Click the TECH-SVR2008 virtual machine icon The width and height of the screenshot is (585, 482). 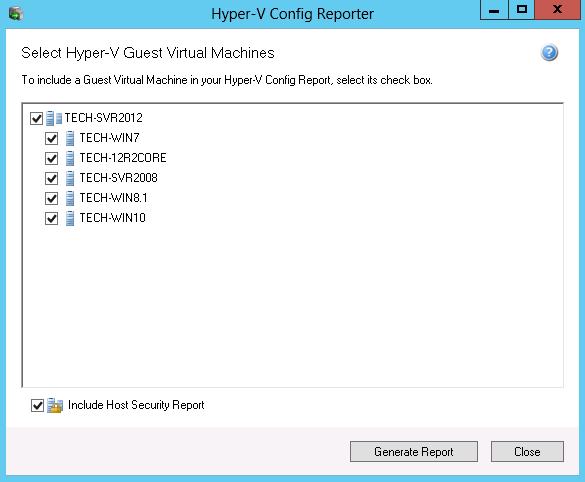coord(69,178)
